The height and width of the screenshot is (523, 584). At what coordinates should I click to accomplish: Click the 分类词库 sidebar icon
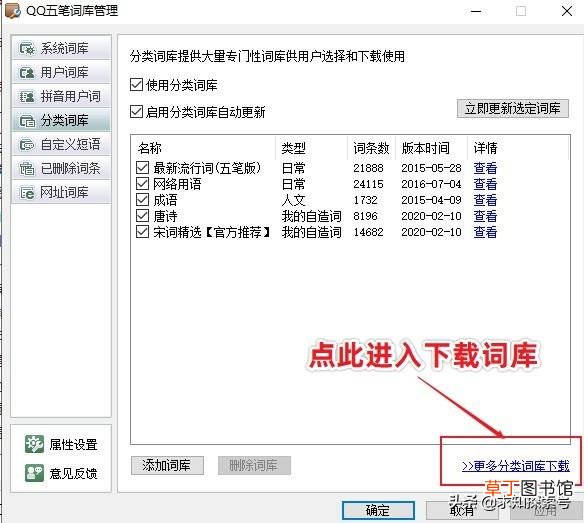point(27,121)
